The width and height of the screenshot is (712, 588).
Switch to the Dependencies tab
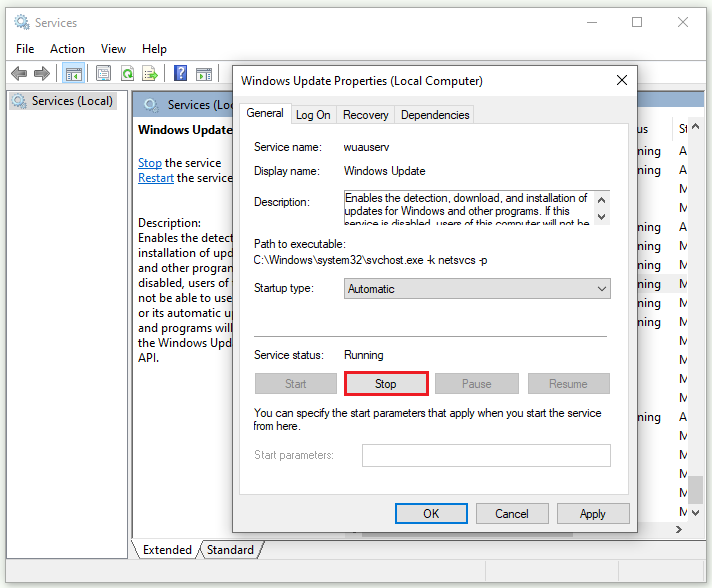click(x=435, y=115)
